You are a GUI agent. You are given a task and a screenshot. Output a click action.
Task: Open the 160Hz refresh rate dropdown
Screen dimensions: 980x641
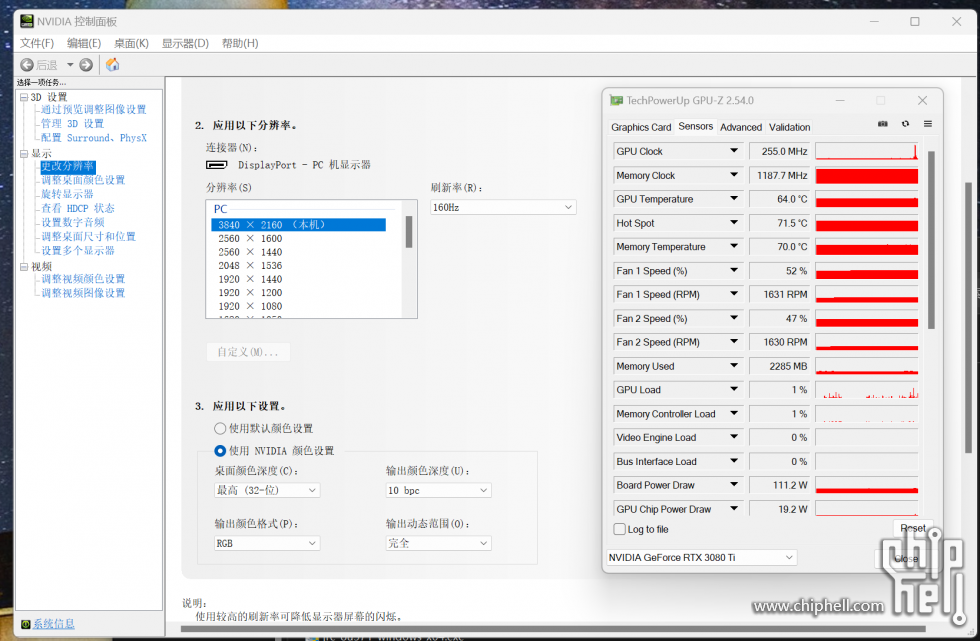click(x=503, y=207)
